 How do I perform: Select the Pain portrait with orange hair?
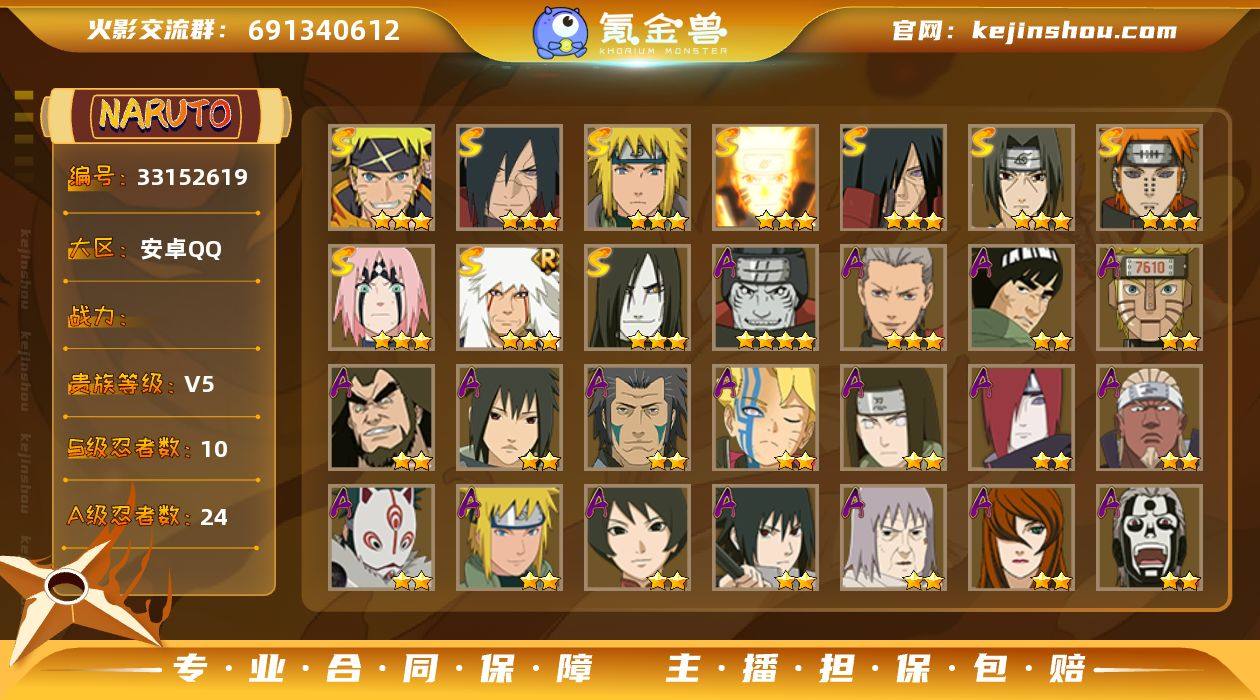tap(1149, 178)
